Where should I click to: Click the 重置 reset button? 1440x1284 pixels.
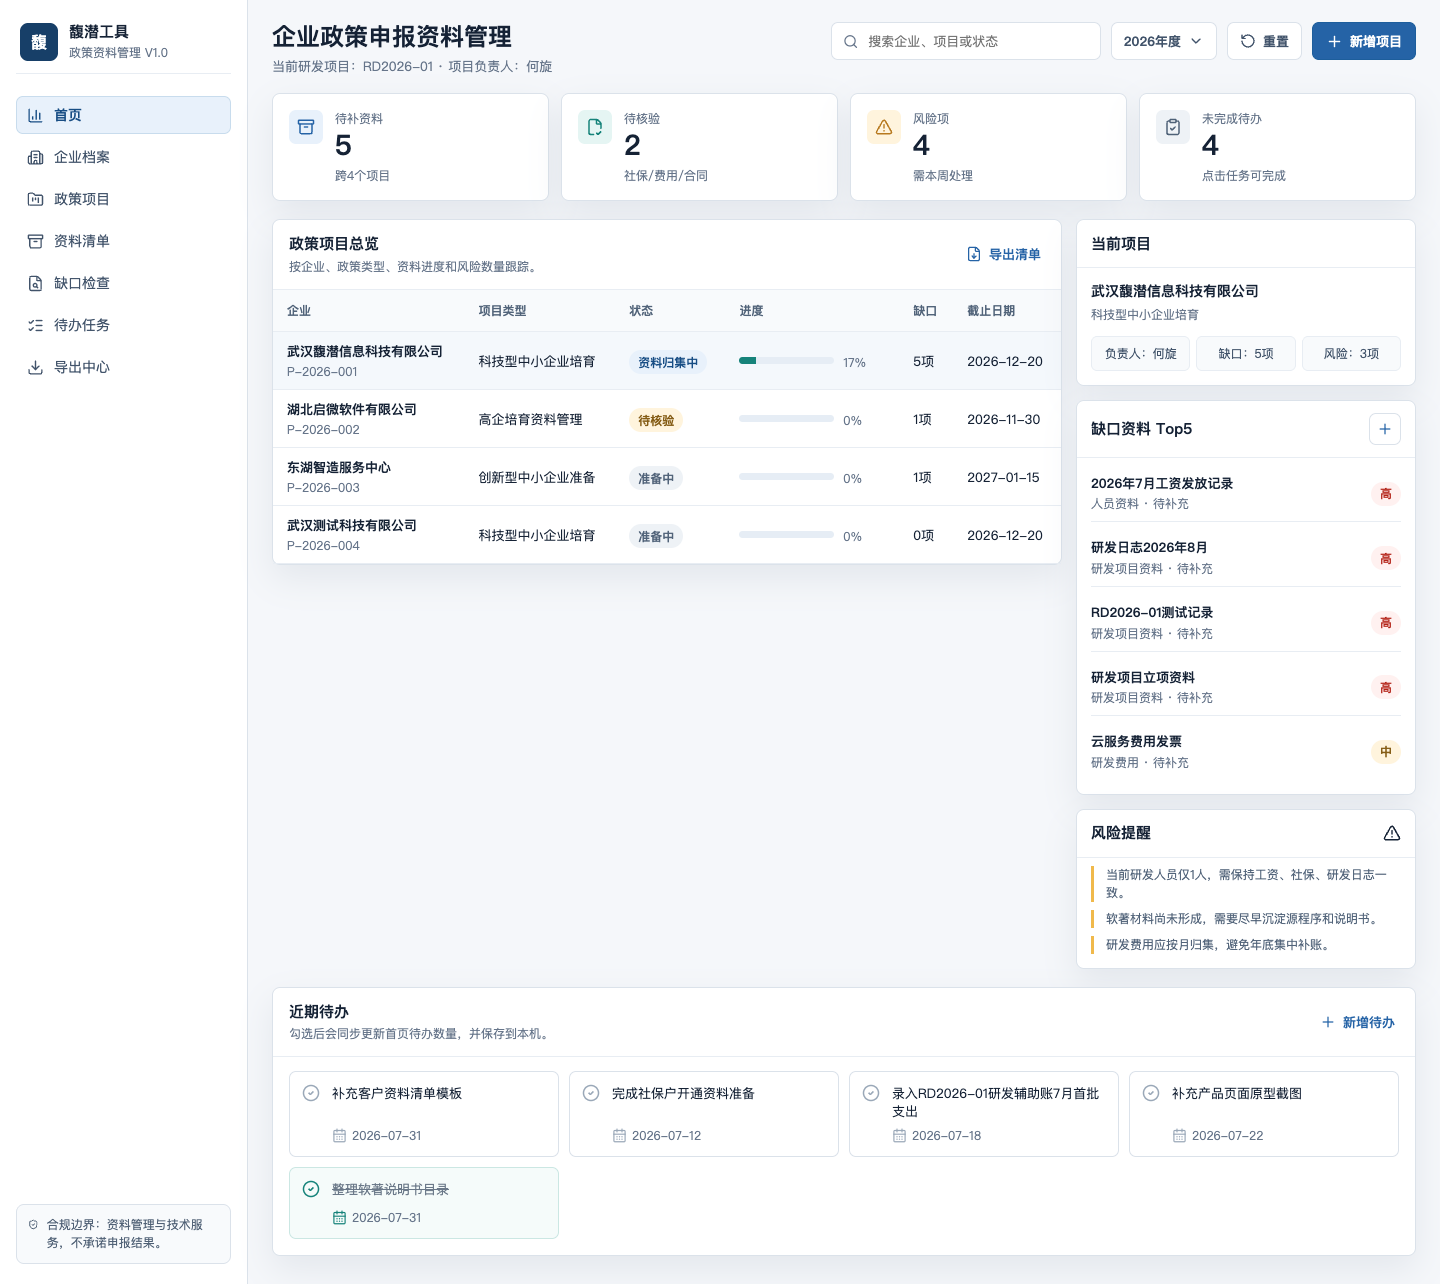pos(1264,41)
